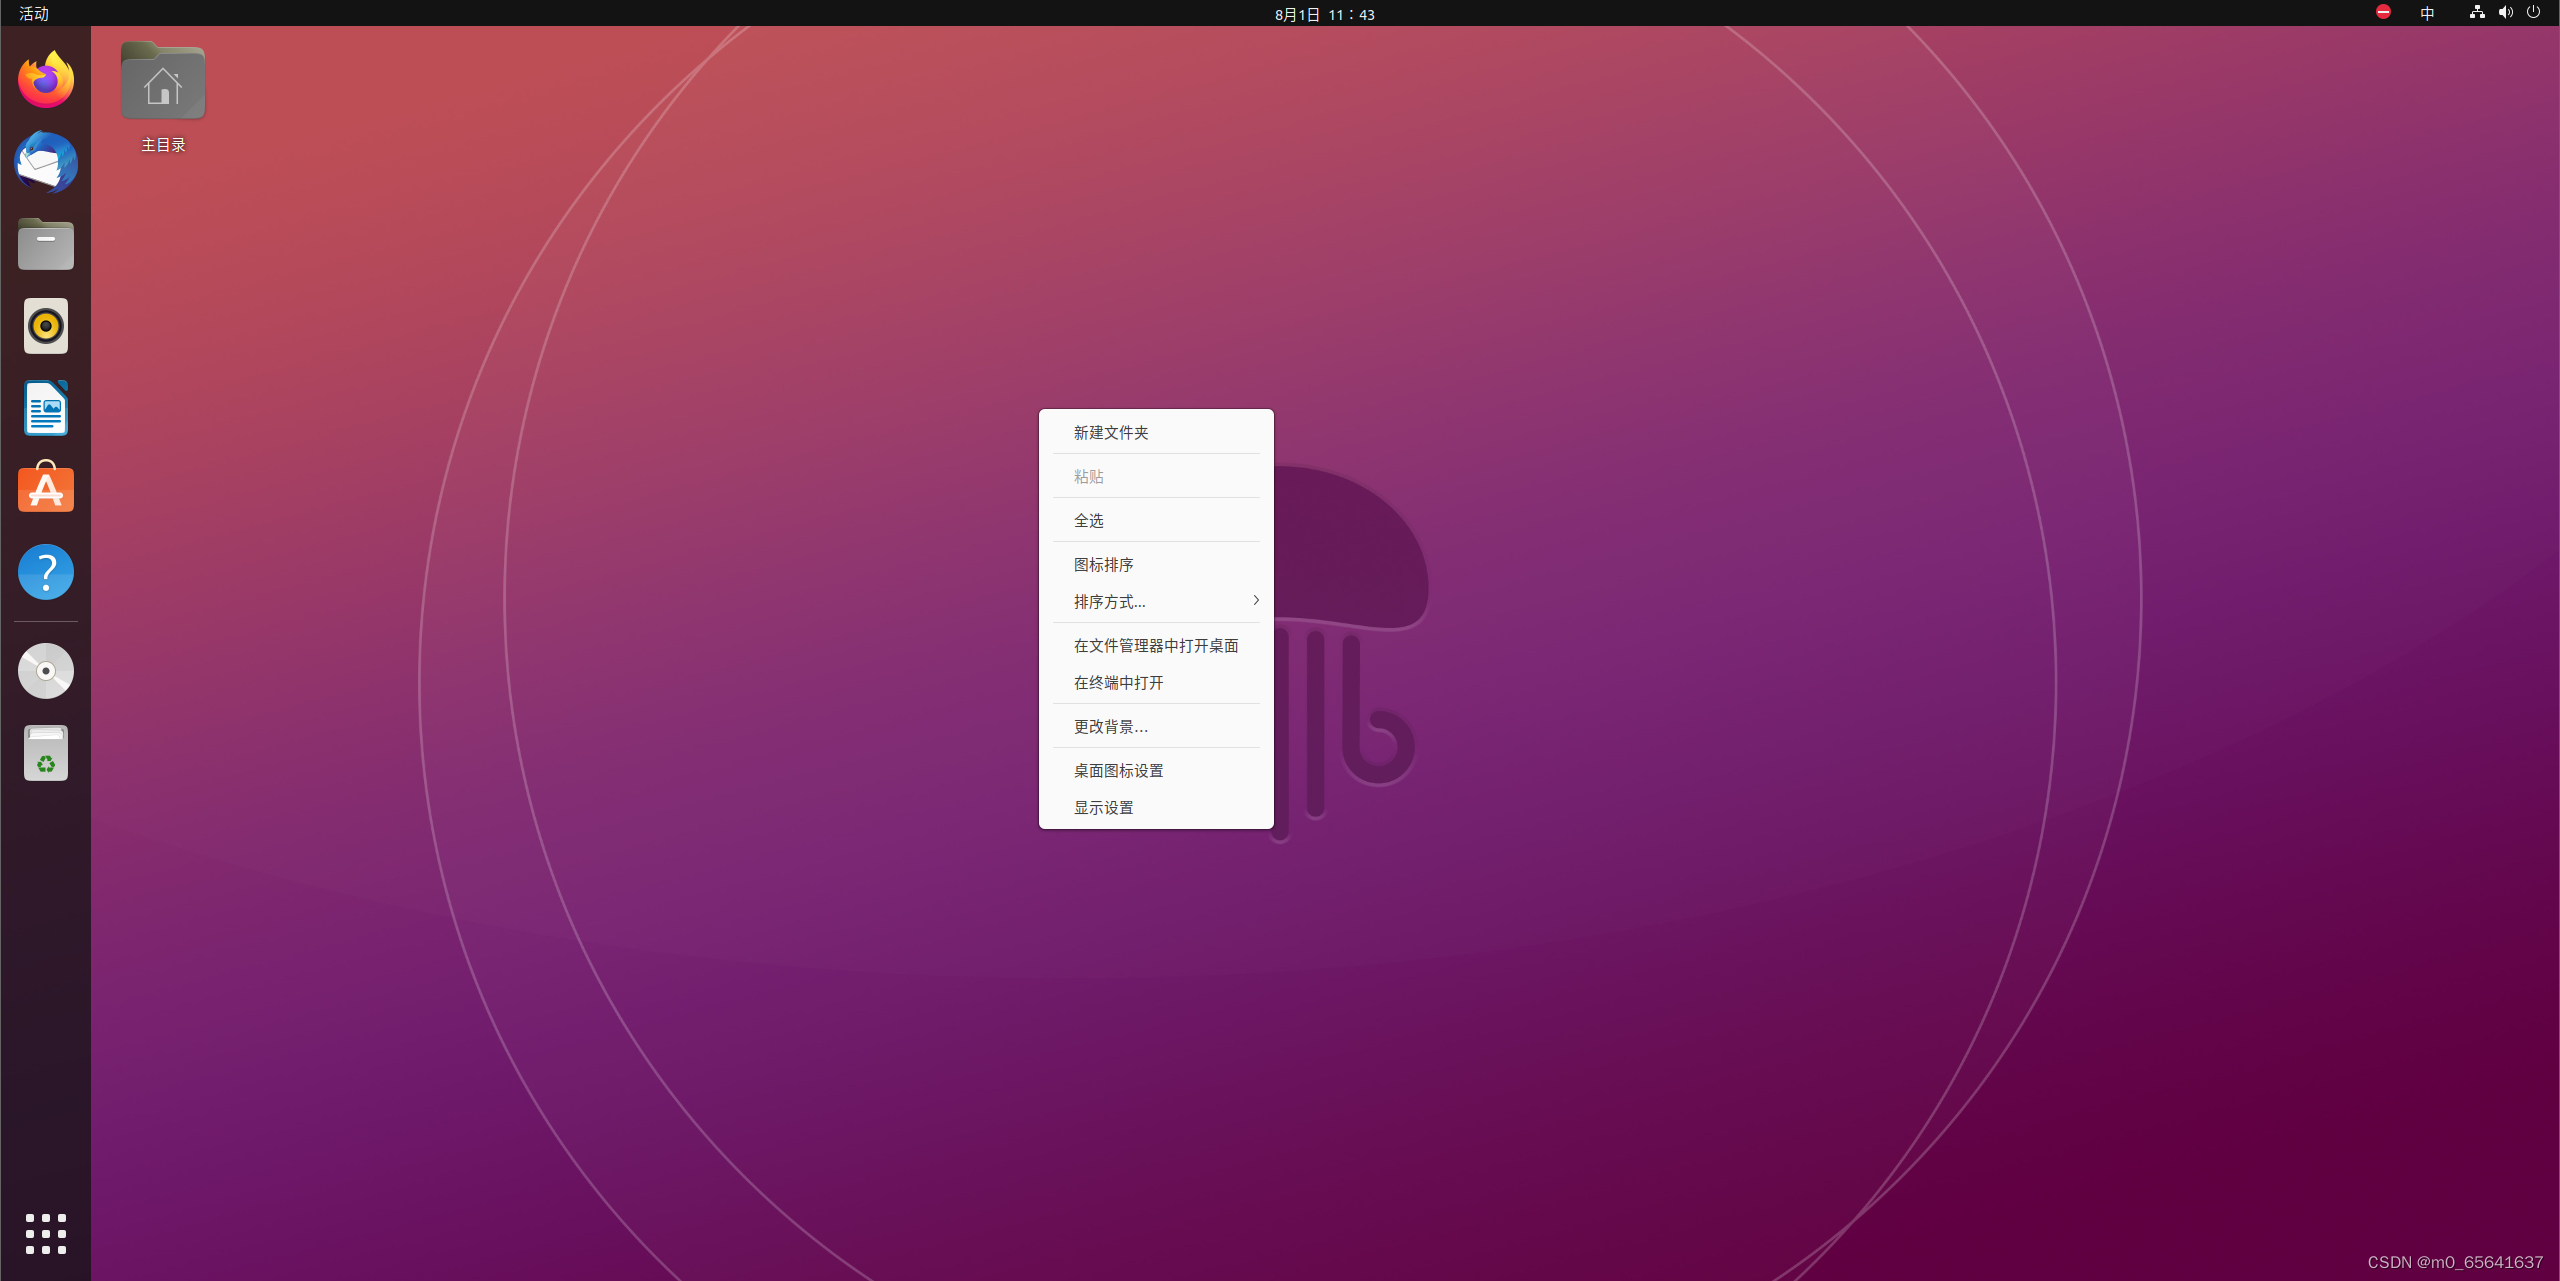Open LibreOffice Writer from the dock

tap(45, 408)
